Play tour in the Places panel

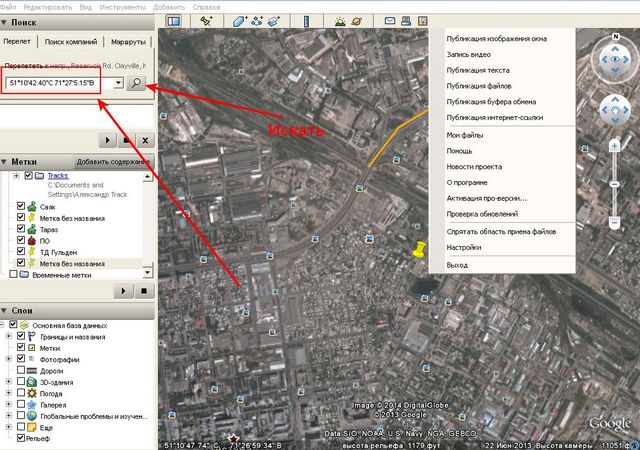pos(123,291)
